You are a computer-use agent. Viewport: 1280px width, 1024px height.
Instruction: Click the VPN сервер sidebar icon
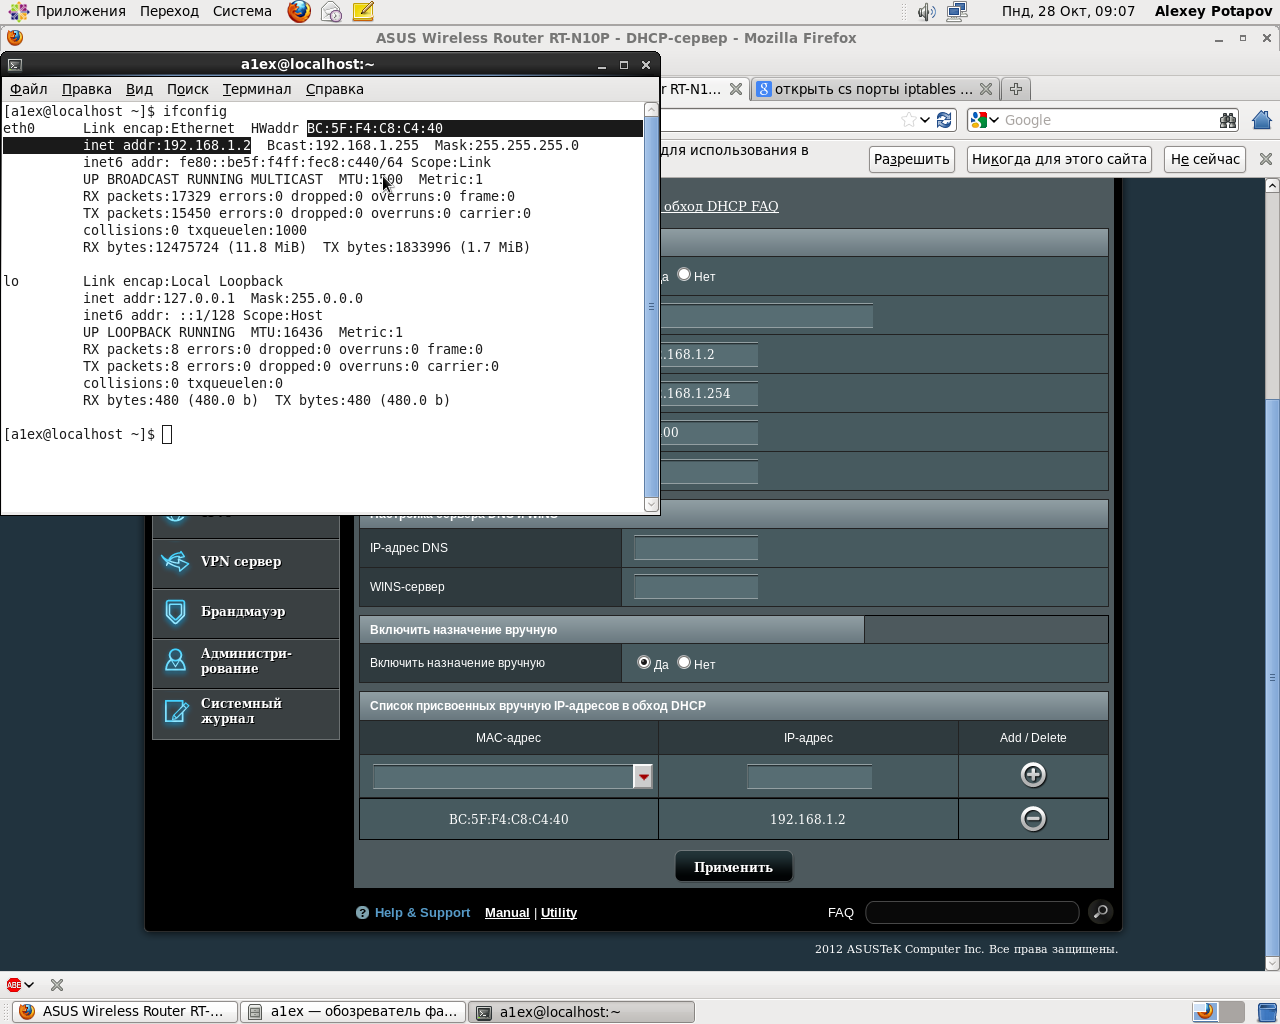pos(175,562)
